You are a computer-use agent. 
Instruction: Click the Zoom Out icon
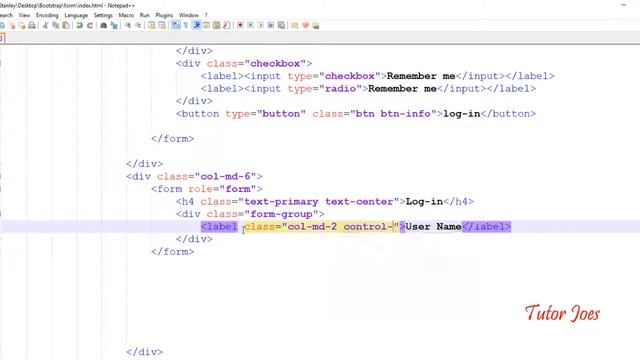coord(138,25)
